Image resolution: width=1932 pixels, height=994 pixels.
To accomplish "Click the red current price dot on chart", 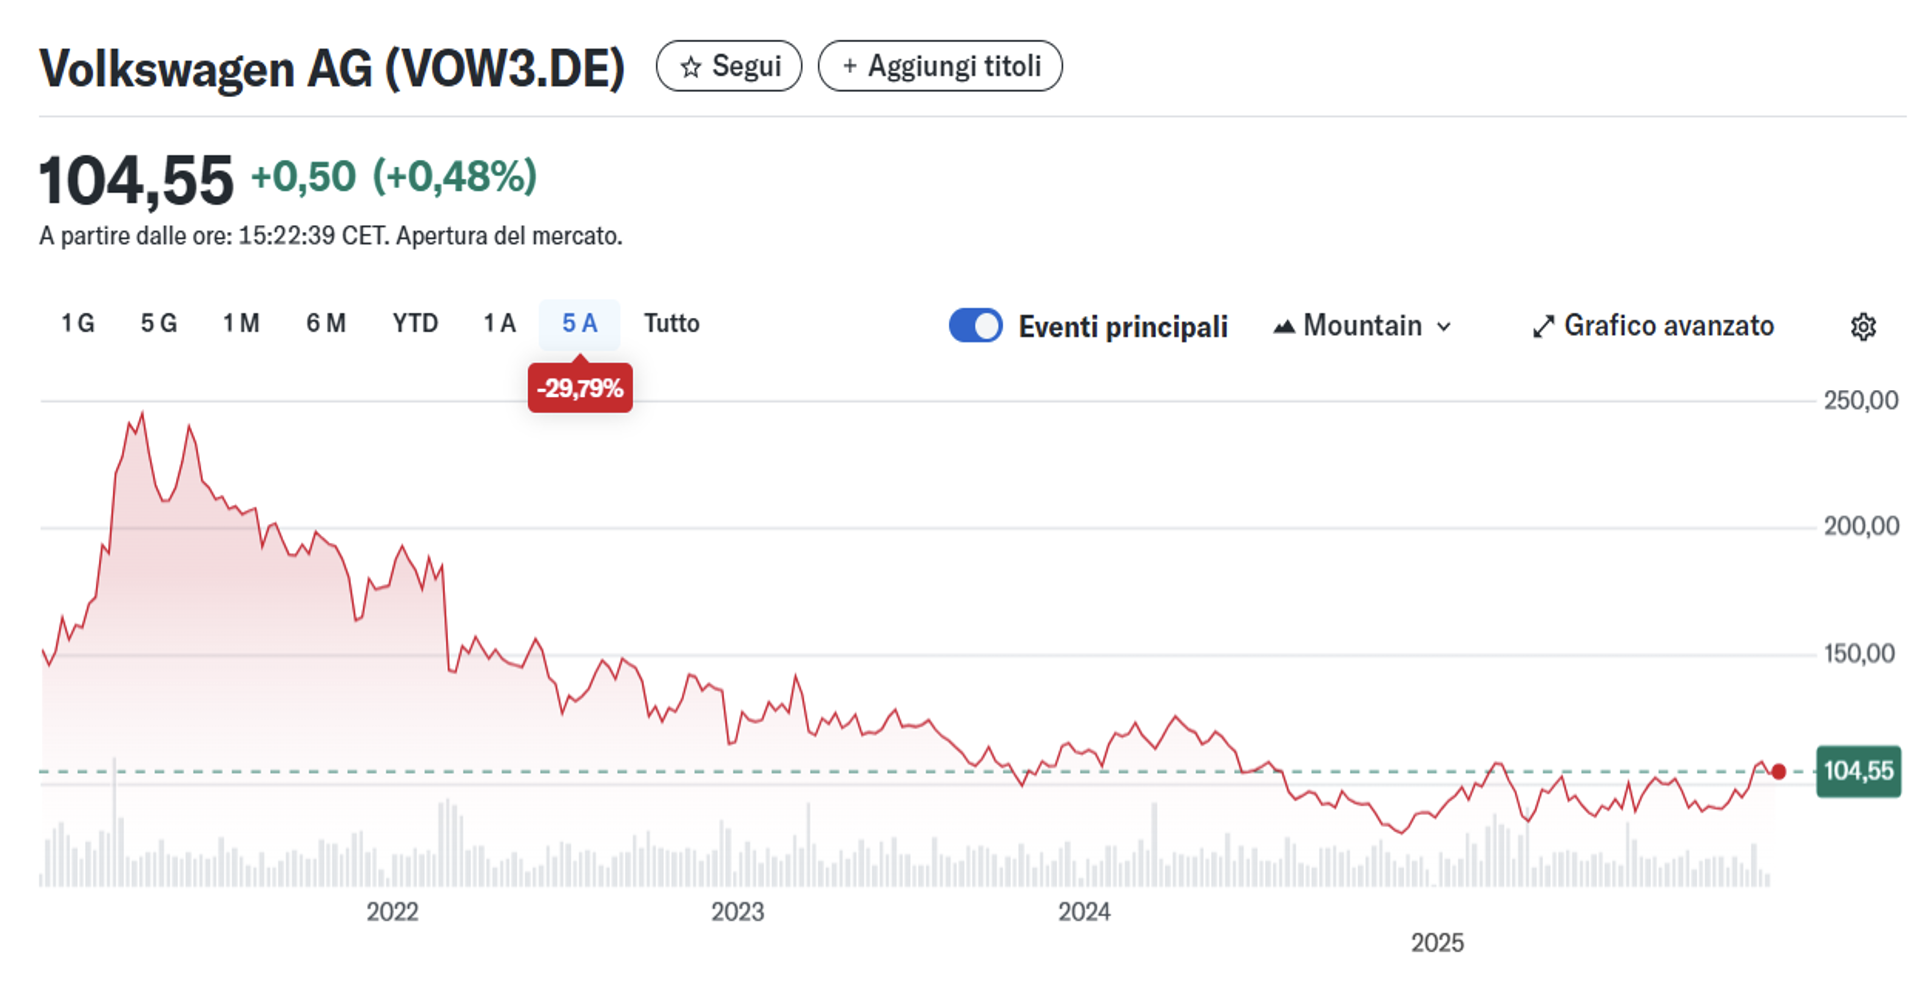I will (1778, 771).
